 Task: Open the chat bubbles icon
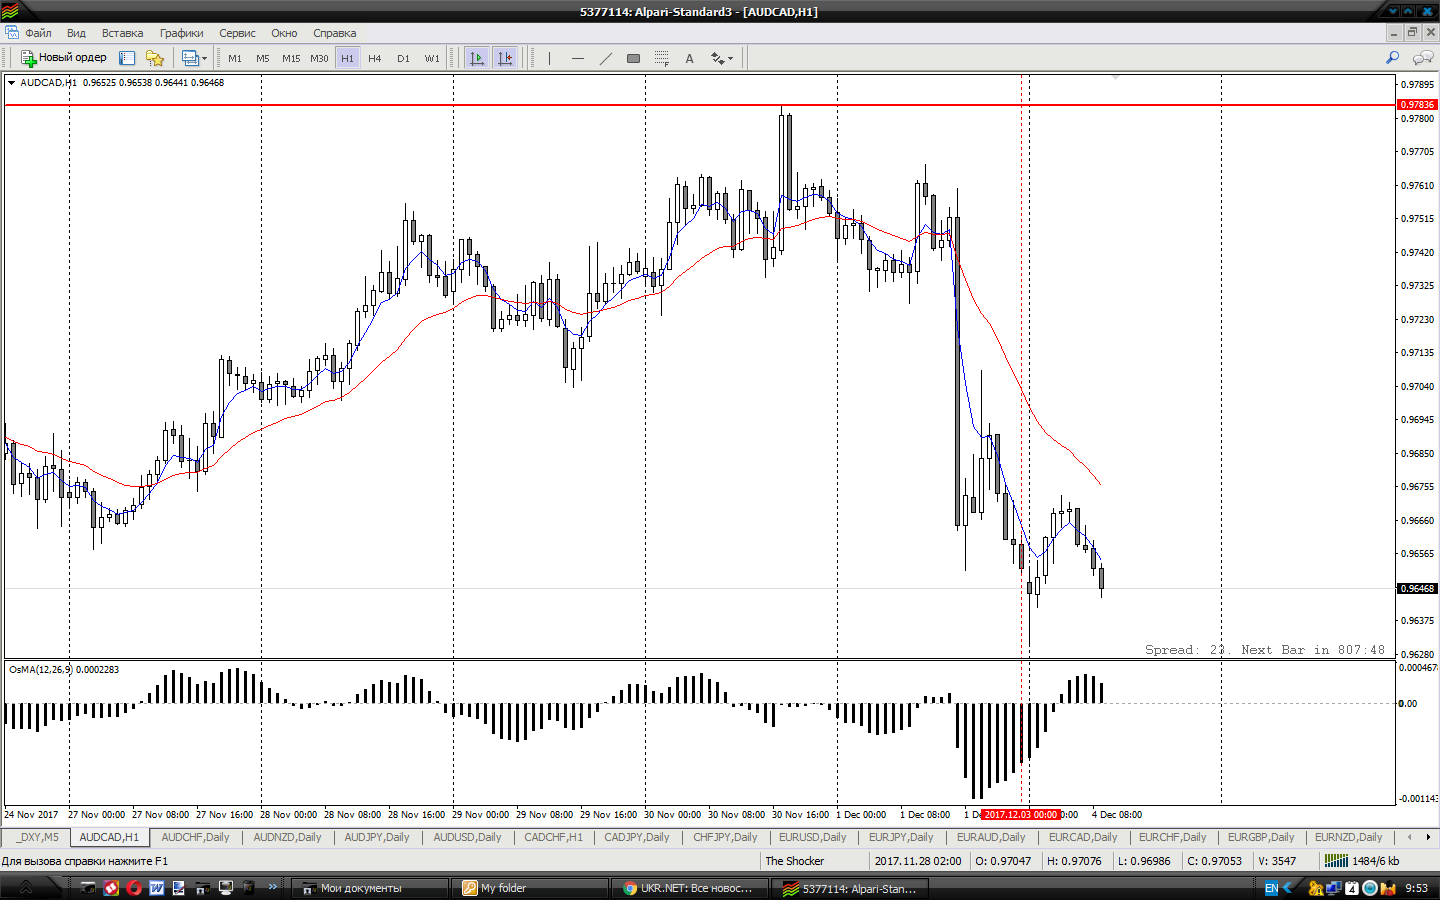coord(1421,58)
